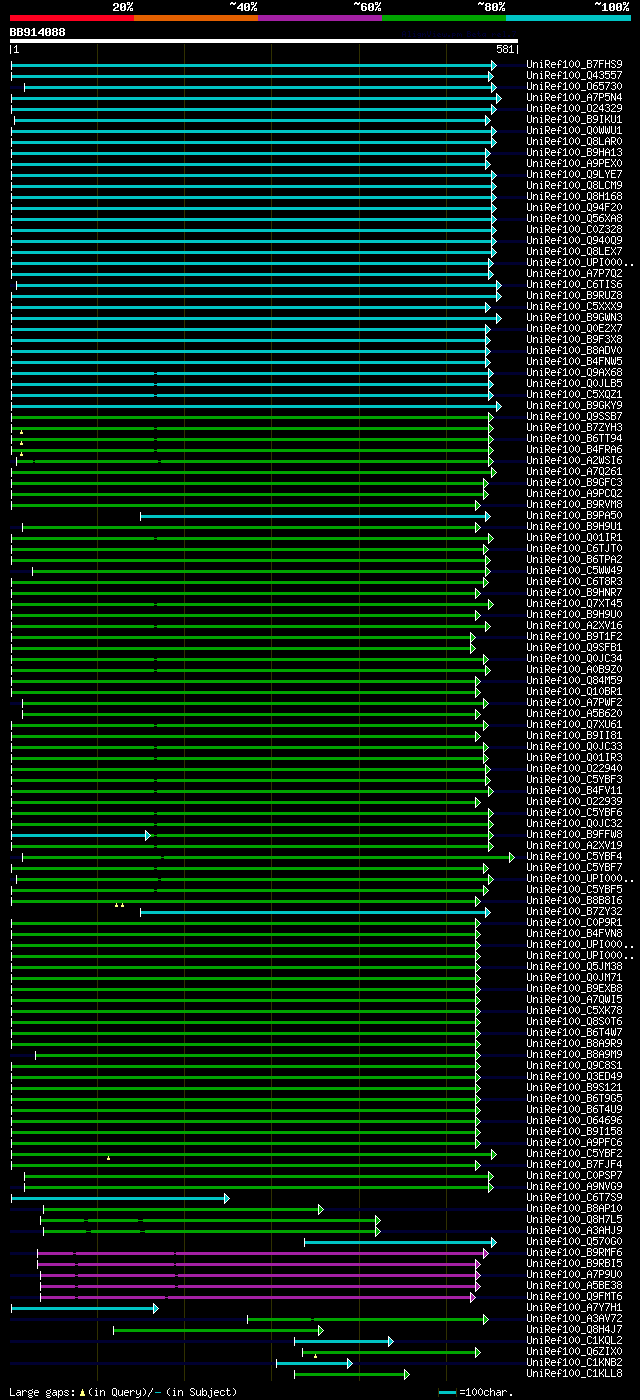Select the UniRef100_Q8LEX7 label
640x1400 pixels.
[x=574, y=251]
